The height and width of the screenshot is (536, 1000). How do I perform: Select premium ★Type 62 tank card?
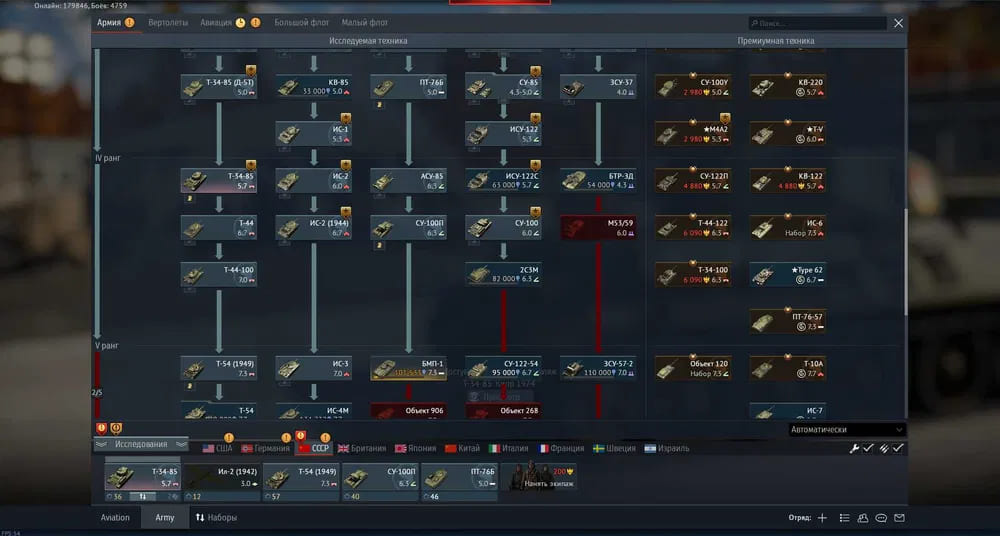point(788,274)
